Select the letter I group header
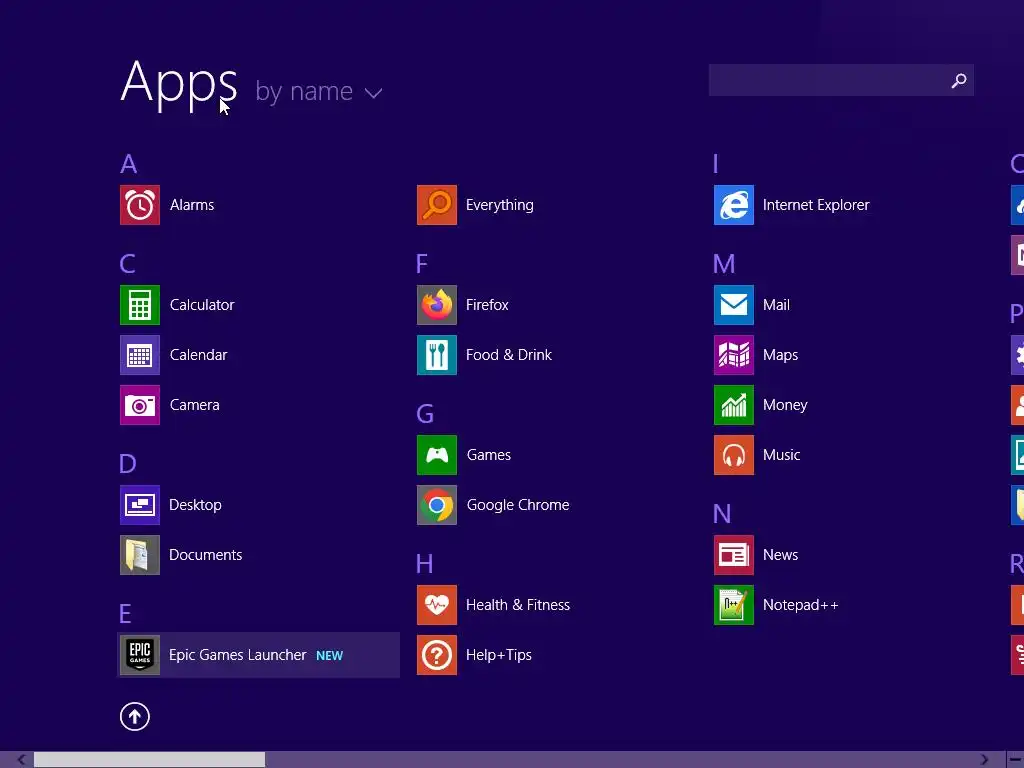The height and width of the screenshot is (768, 1024). tap(716, 164)
